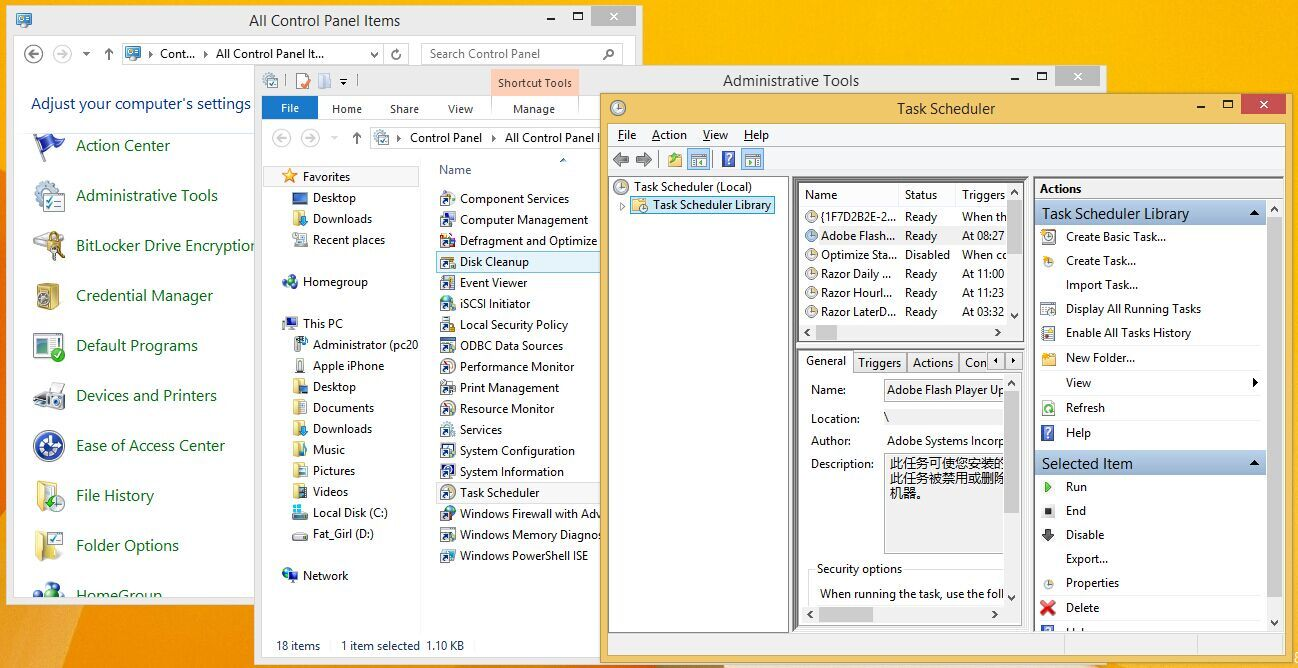
Task: Collapse the Task Scheduler Library actions section
Action: (1254, 214)
